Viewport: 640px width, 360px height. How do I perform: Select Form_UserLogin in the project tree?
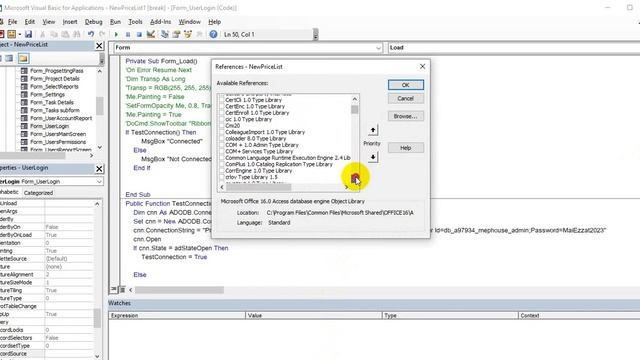tap(49, 126)
